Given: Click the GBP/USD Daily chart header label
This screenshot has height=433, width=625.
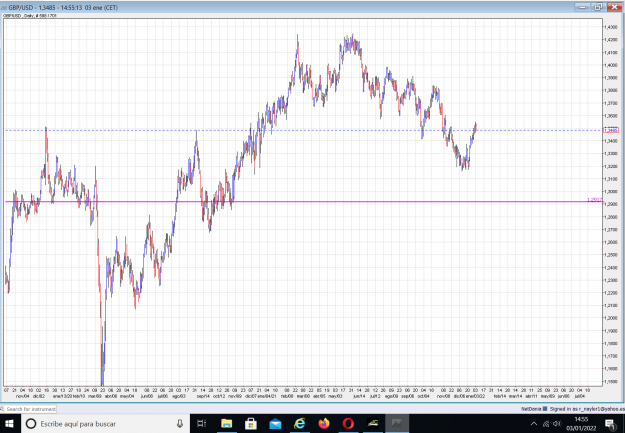Looking at the screenshot, I should pos(30,16).
